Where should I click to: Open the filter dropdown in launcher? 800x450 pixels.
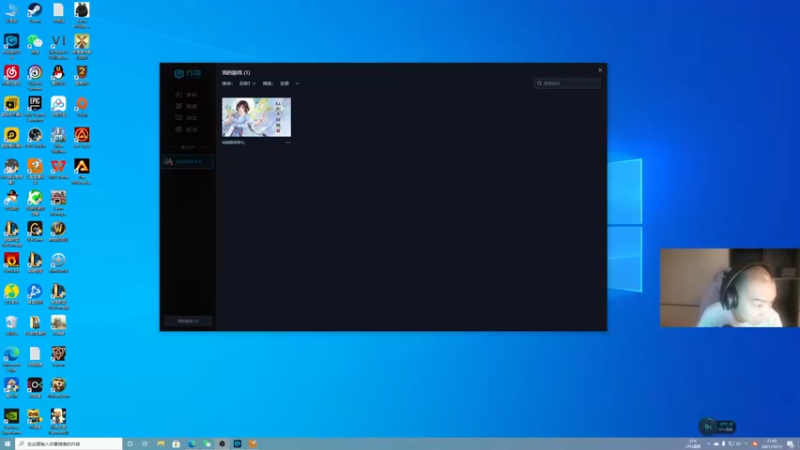coord(289,83)
